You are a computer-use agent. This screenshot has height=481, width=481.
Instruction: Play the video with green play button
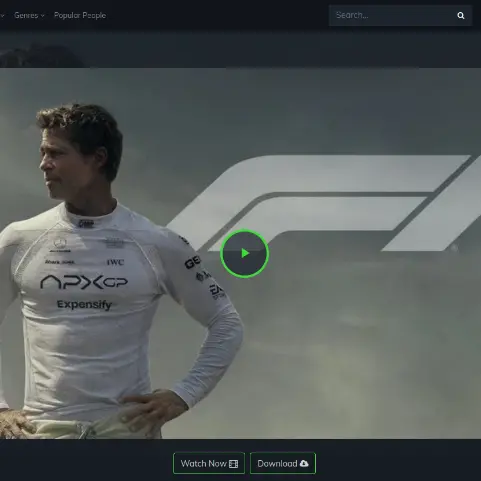(245, 253)
